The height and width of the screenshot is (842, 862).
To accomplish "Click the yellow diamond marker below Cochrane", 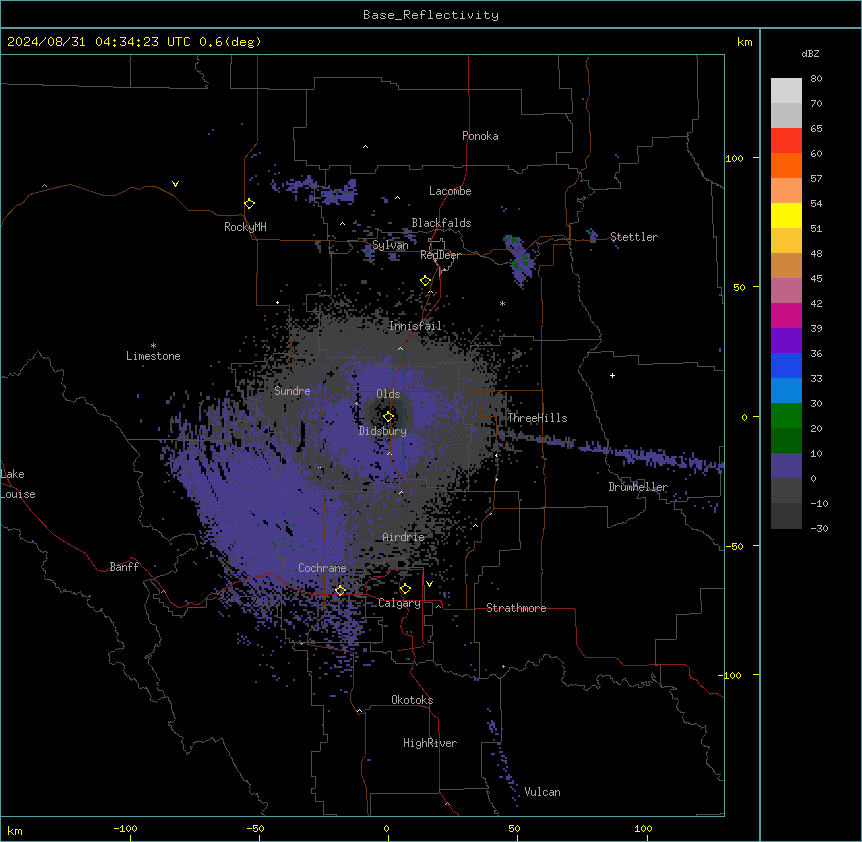I will coord(340,591).
